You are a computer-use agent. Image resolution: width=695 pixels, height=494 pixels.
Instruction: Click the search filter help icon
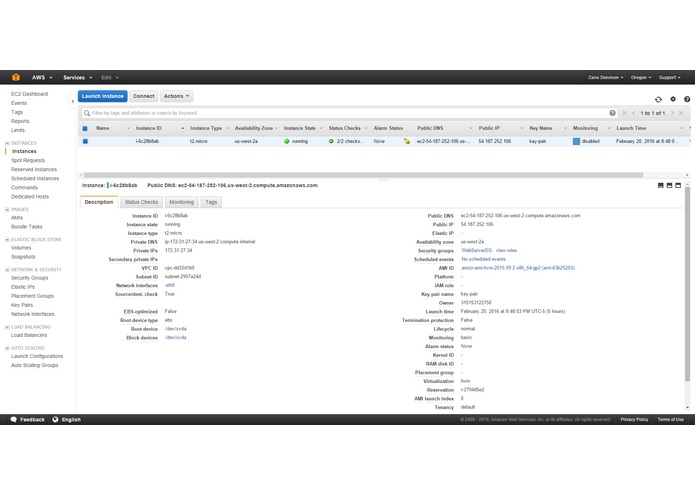[x=612, y=113]
